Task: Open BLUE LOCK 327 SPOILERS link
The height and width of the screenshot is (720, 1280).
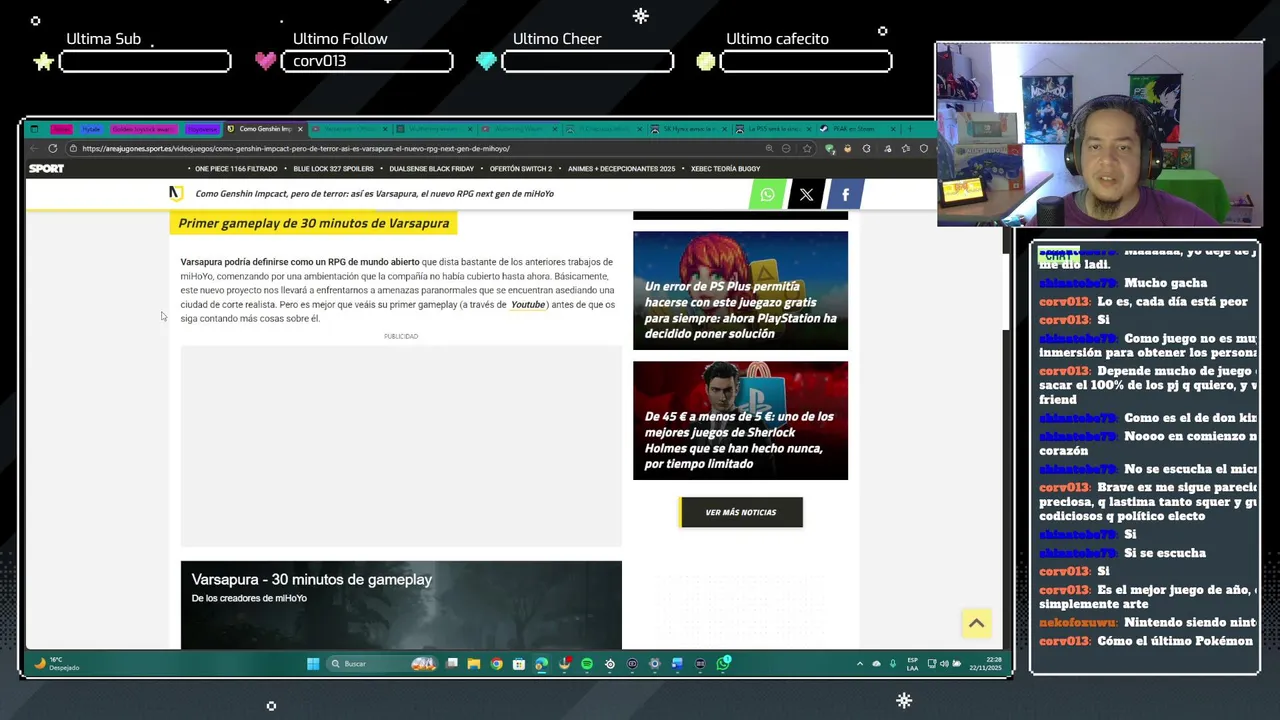Action: [333, 169]
